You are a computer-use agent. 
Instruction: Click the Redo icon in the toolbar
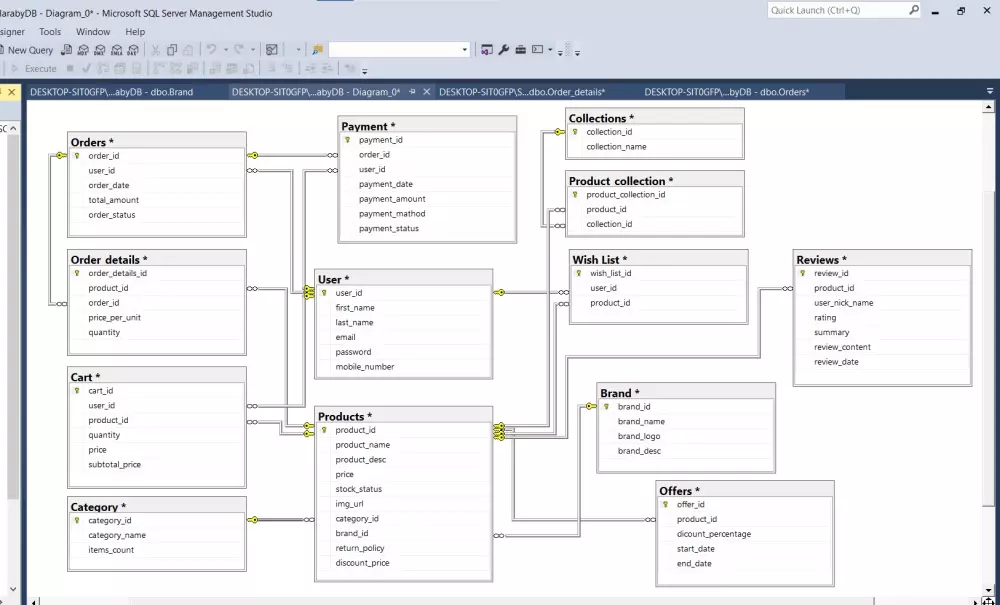tap(240, 49)
